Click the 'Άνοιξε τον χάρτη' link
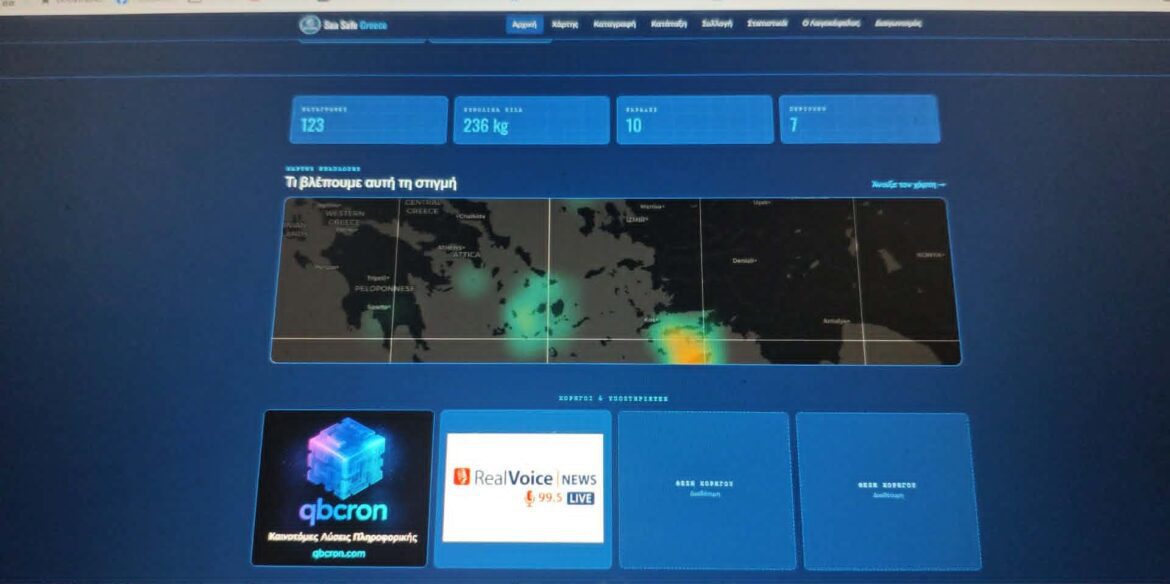Image resolution: width=1170 pixels, height=584 pixels. 909,184
